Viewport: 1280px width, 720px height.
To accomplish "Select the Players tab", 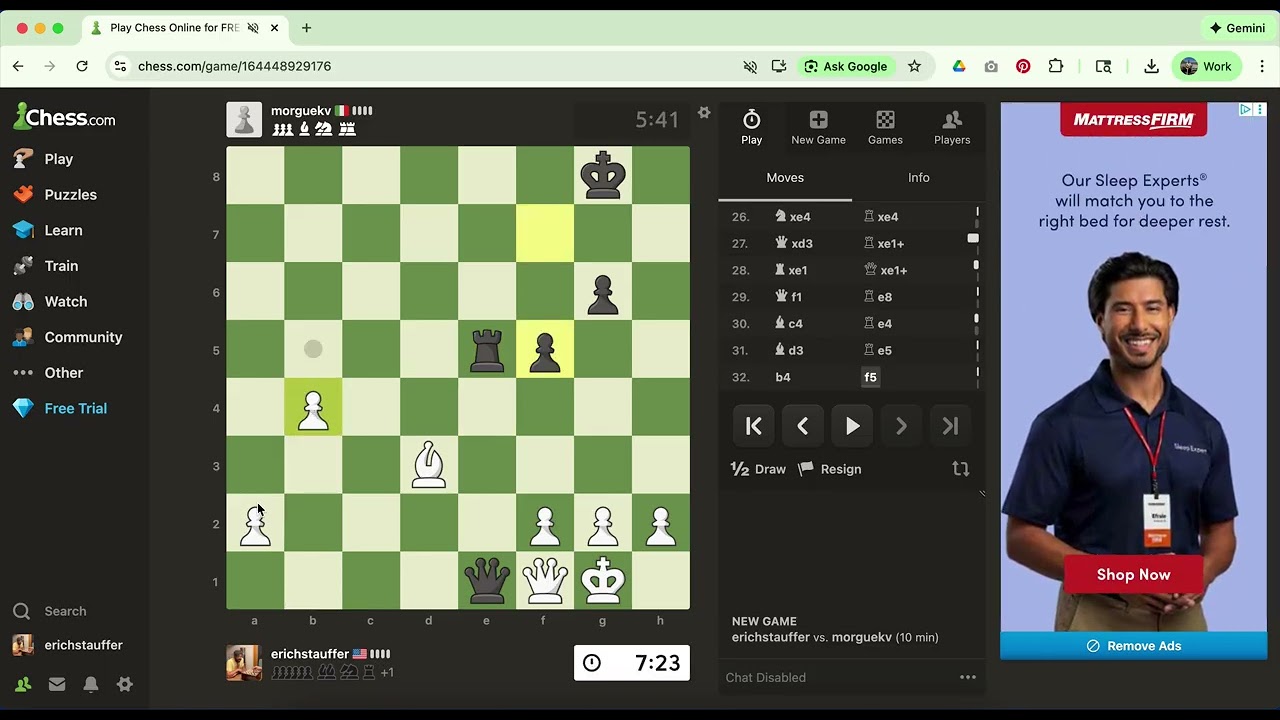I will point(952,128).
